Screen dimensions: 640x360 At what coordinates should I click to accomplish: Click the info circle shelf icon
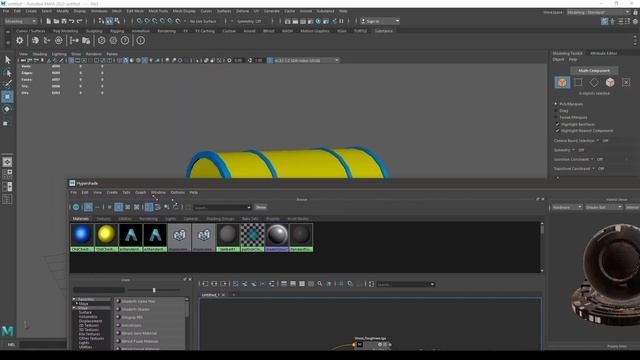[140, 40]
